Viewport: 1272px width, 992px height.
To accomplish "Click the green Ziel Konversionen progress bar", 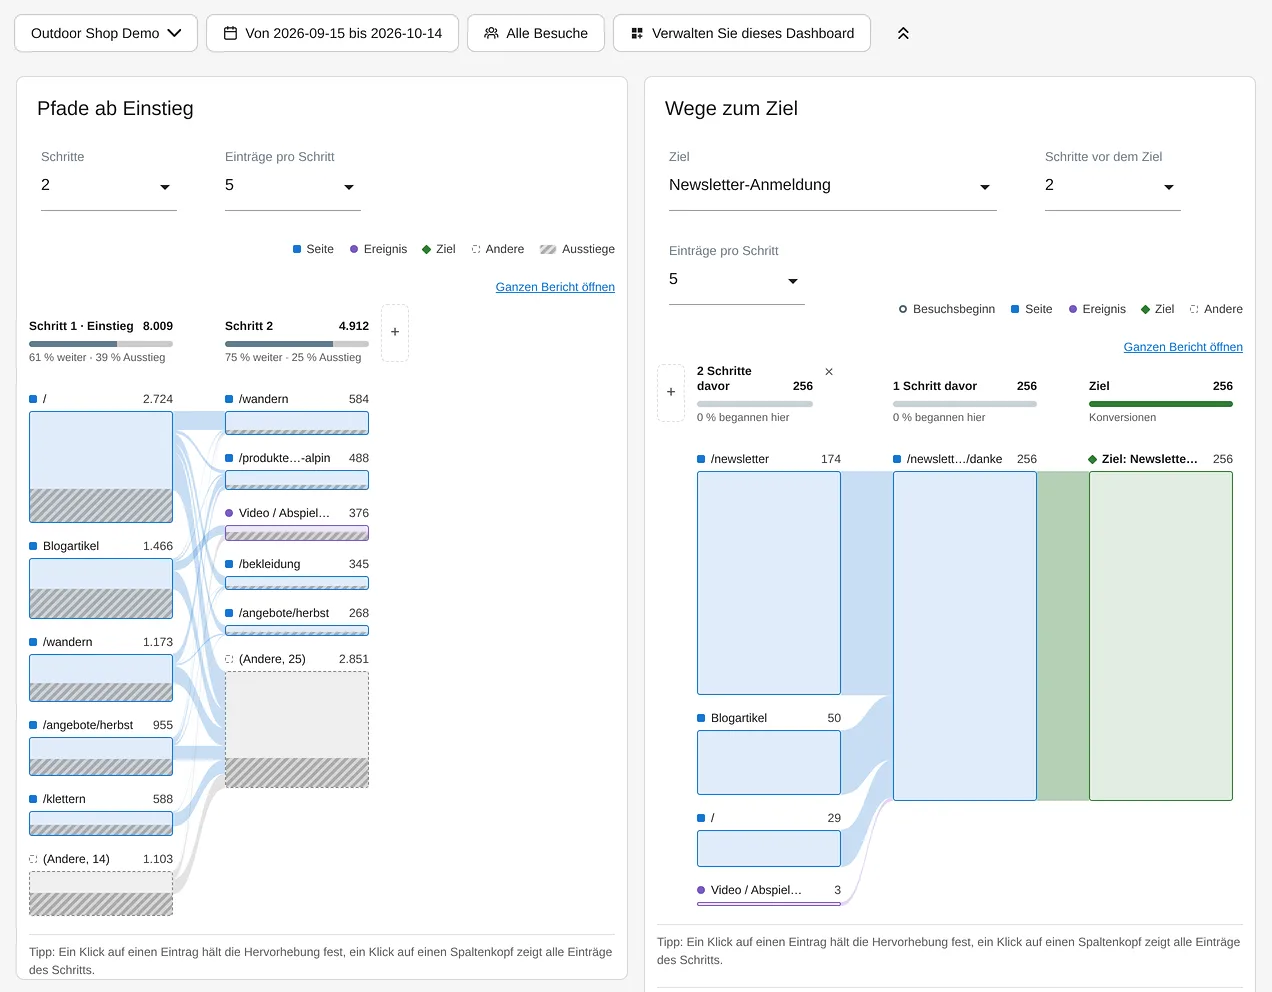I will pos(1161,404).
